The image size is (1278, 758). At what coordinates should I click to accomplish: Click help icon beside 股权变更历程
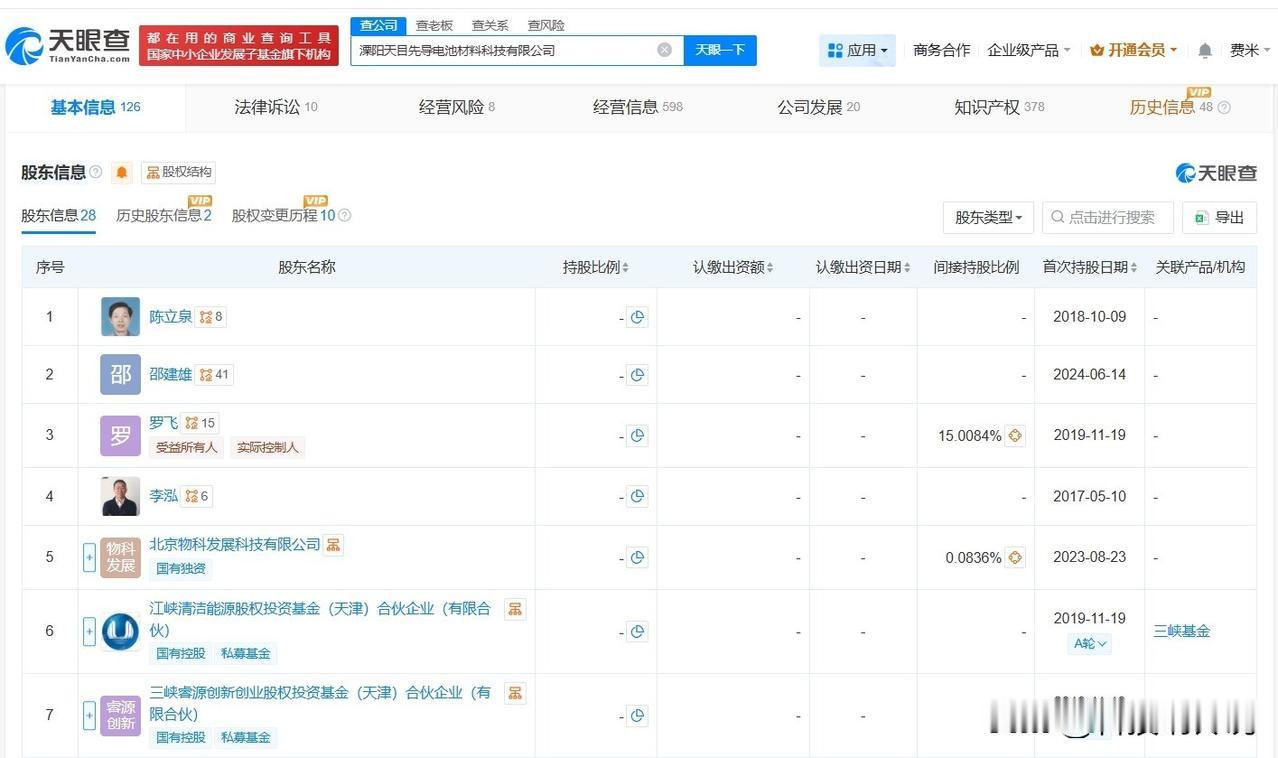(x=344, y=215)
